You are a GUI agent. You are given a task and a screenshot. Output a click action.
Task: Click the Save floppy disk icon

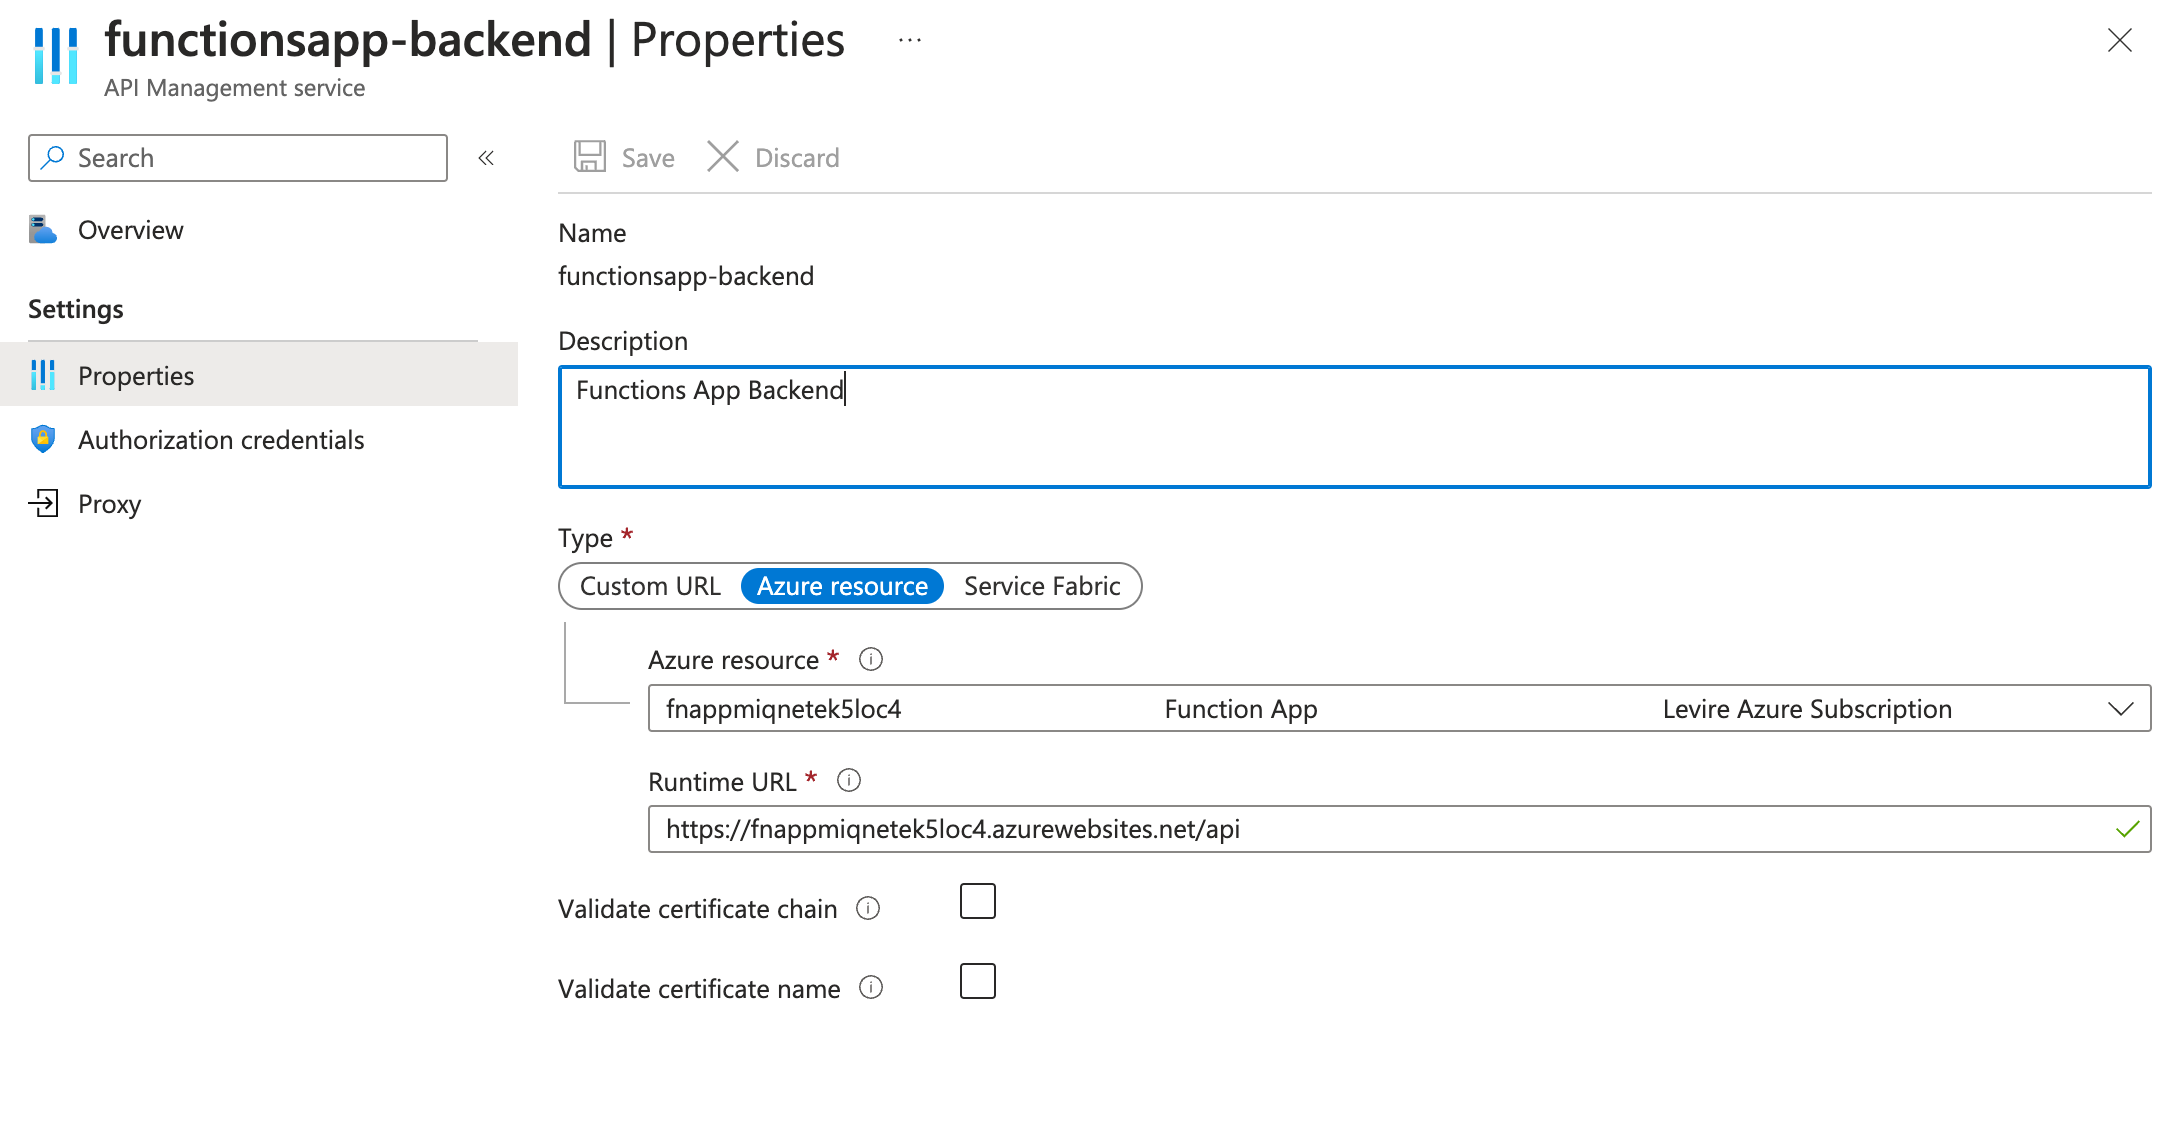pyautogui.click(x=590, y=157)
